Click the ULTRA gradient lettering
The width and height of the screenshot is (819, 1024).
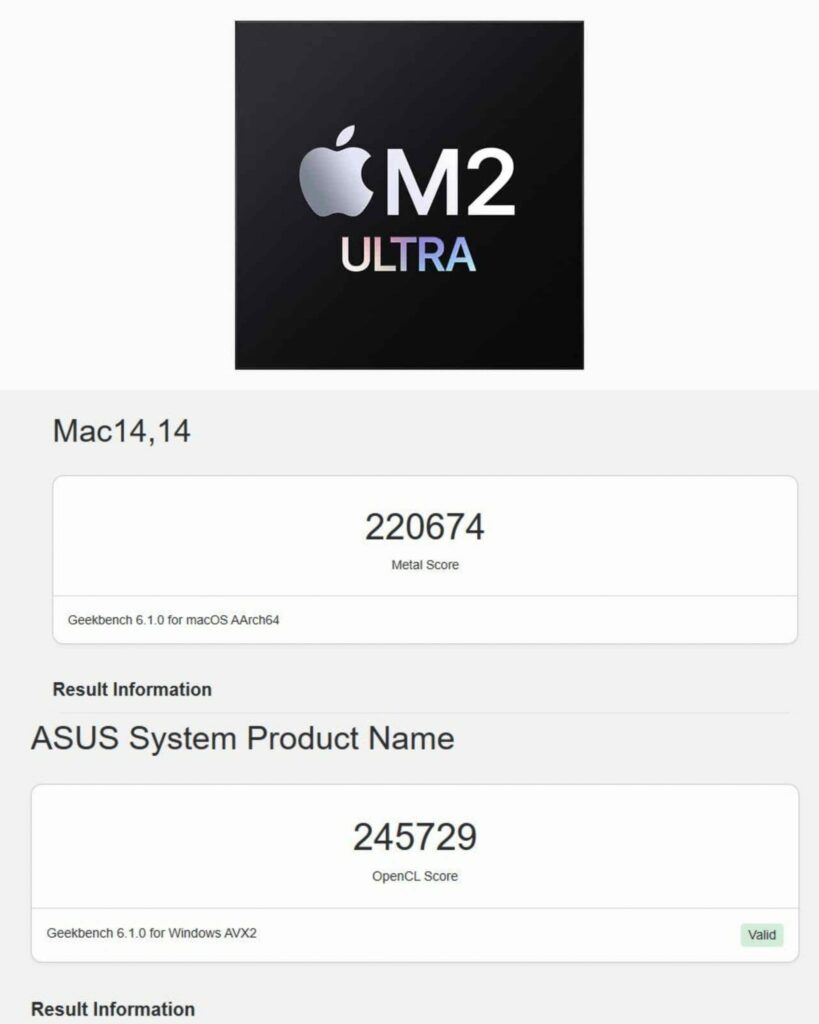[408, 255]
